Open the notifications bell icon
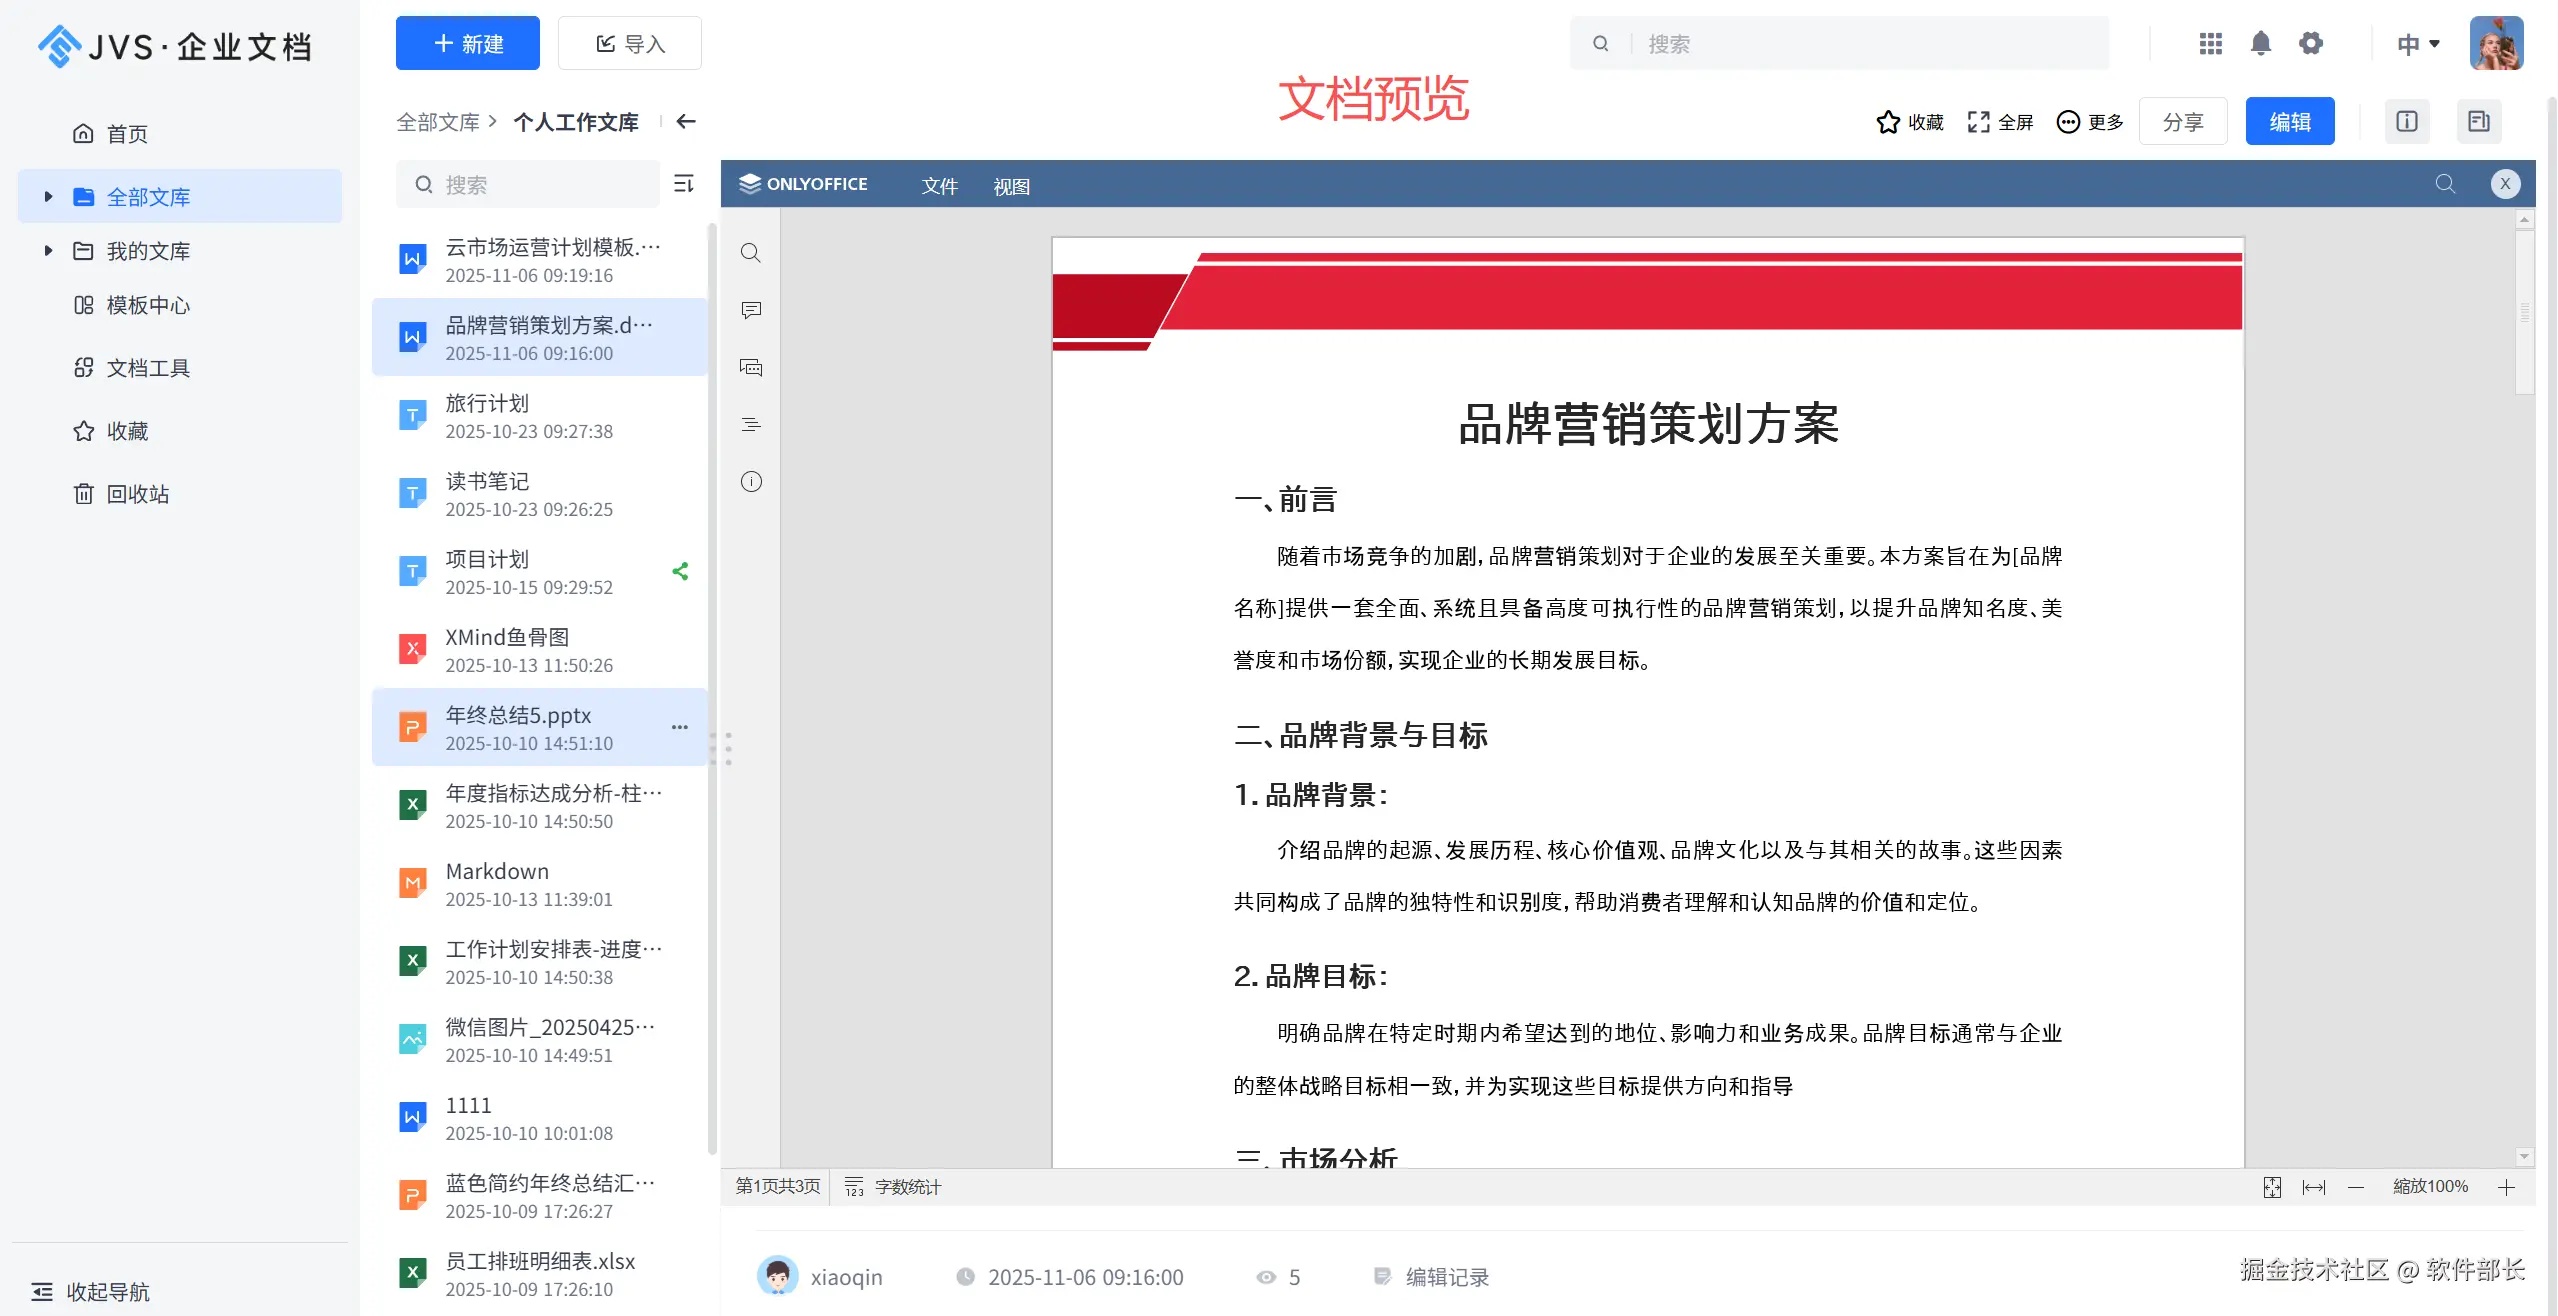2558x1316 pixels. (2260, 44)
